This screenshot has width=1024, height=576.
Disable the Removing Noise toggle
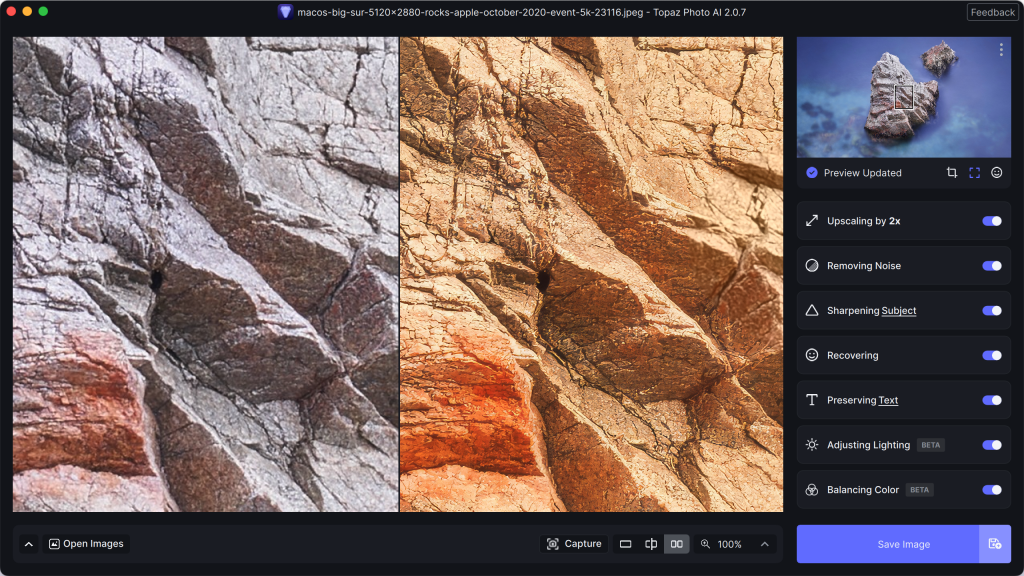tap(991, 265)
